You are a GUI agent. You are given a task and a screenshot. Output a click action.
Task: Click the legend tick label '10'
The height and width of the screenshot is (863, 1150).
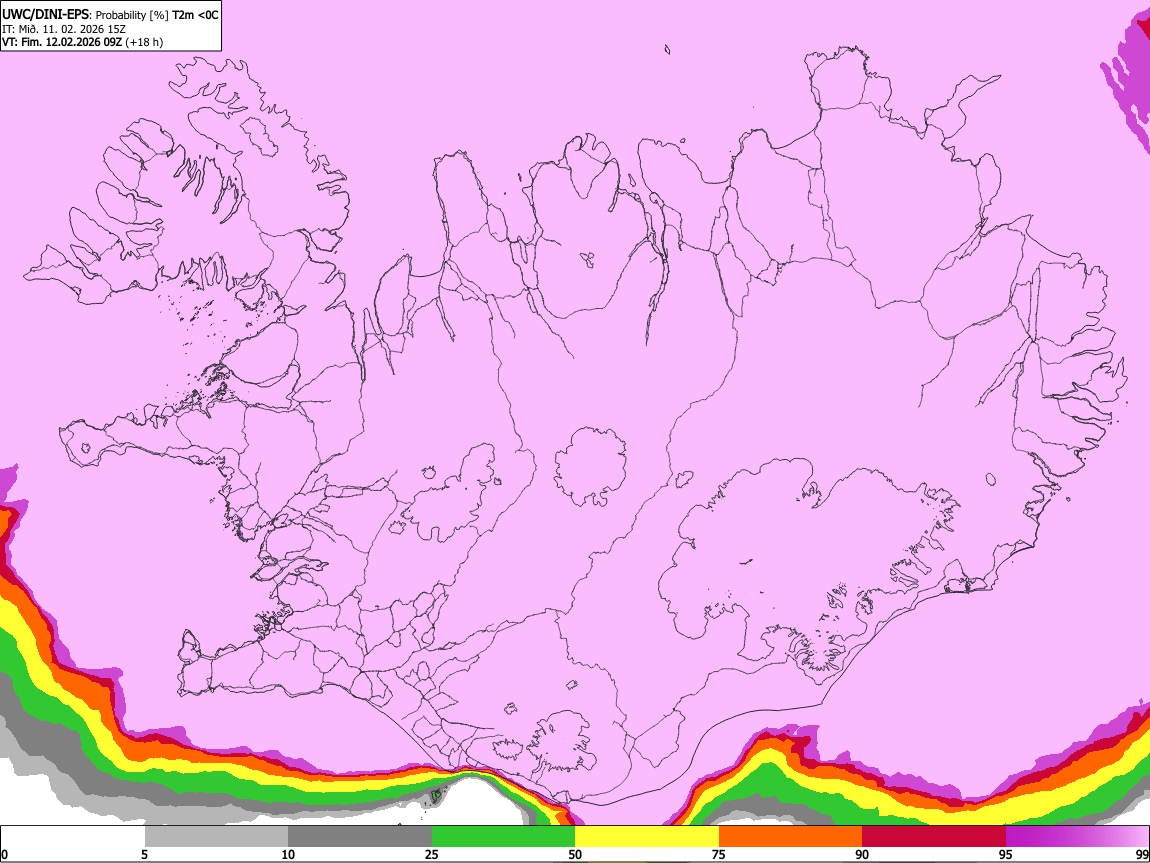[288, 854]
